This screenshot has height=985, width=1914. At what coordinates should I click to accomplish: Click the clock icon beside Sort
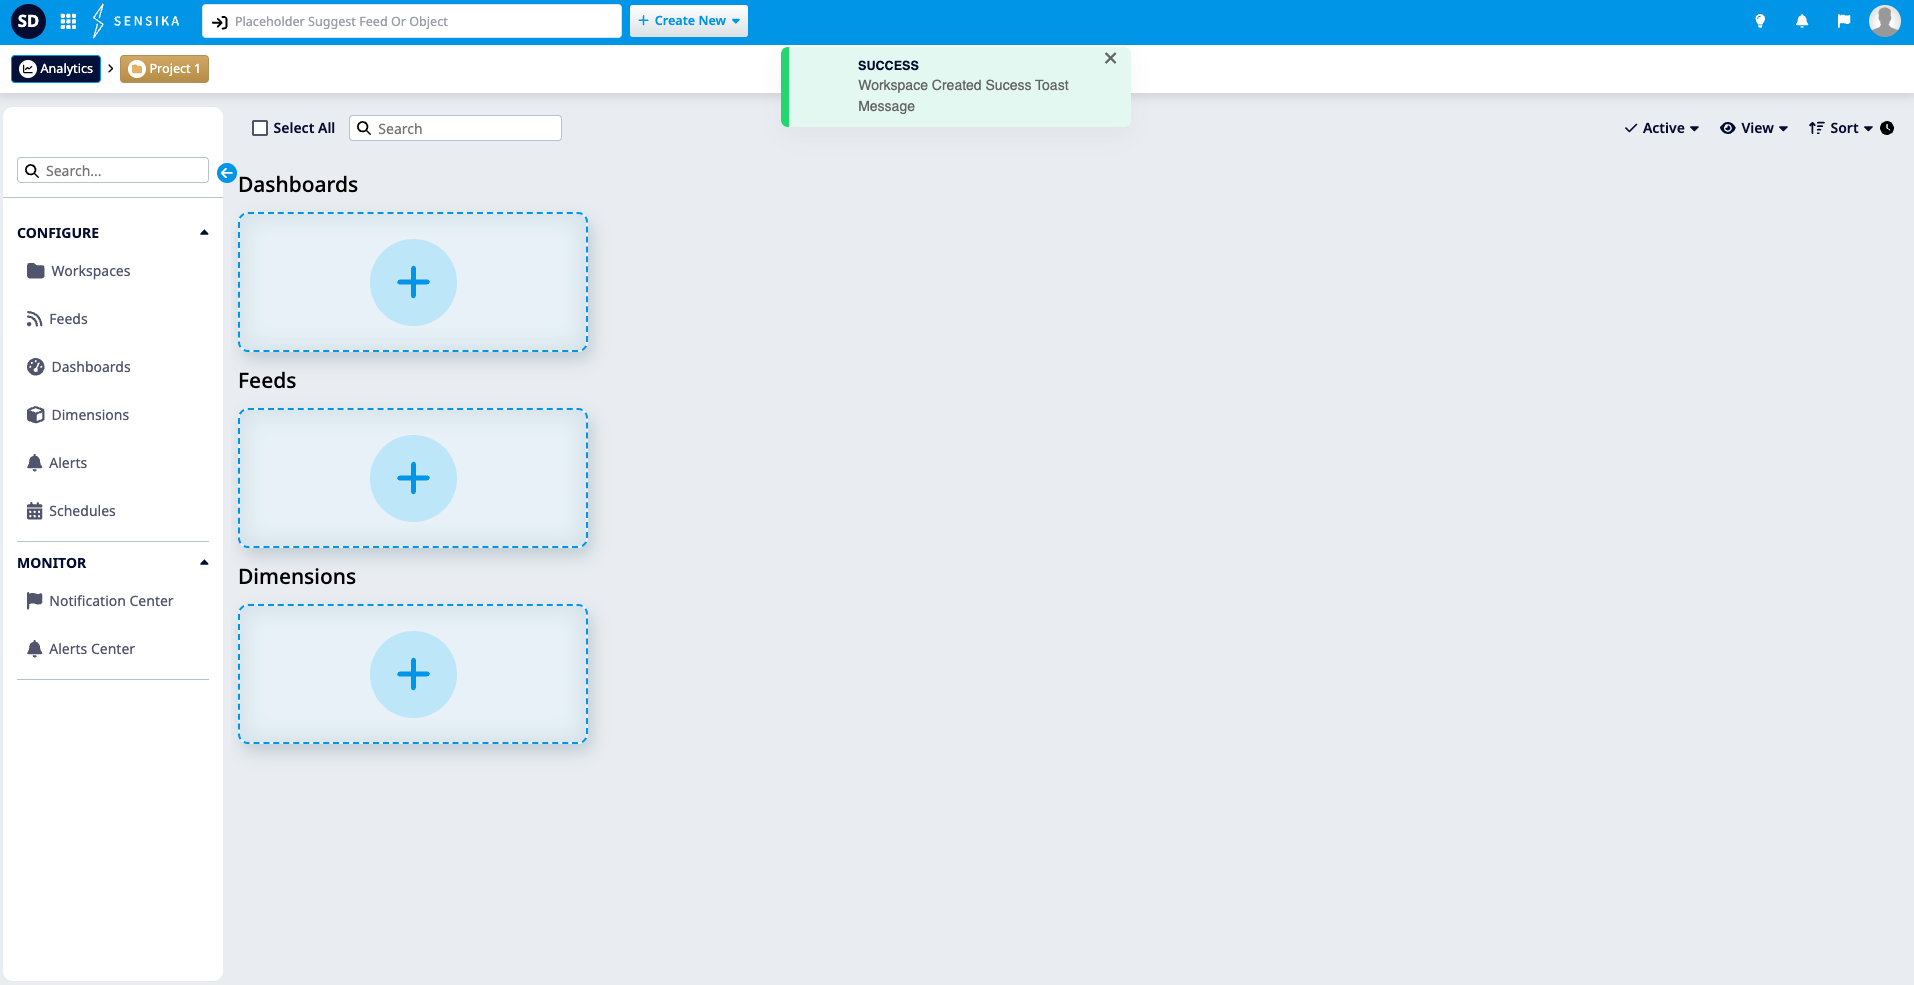point(1887,128)
